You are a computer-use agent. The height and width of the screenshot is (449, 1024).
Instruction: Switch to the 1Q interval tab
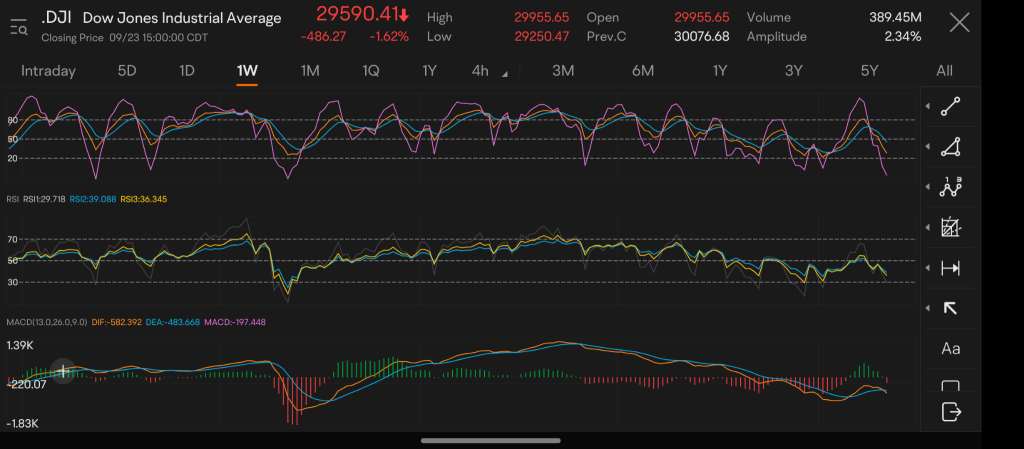pyautogui.click(x=370, y=71)
